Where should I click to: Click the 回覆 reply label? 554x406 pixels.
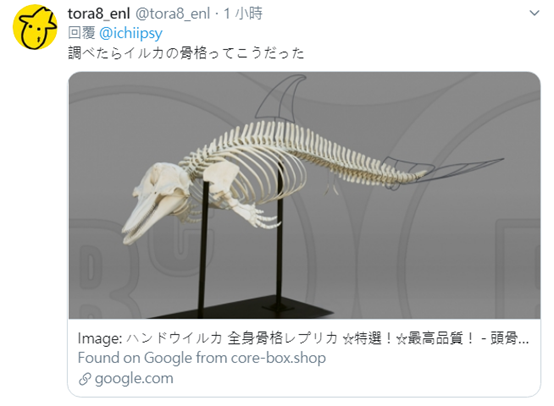coord(81,34)
